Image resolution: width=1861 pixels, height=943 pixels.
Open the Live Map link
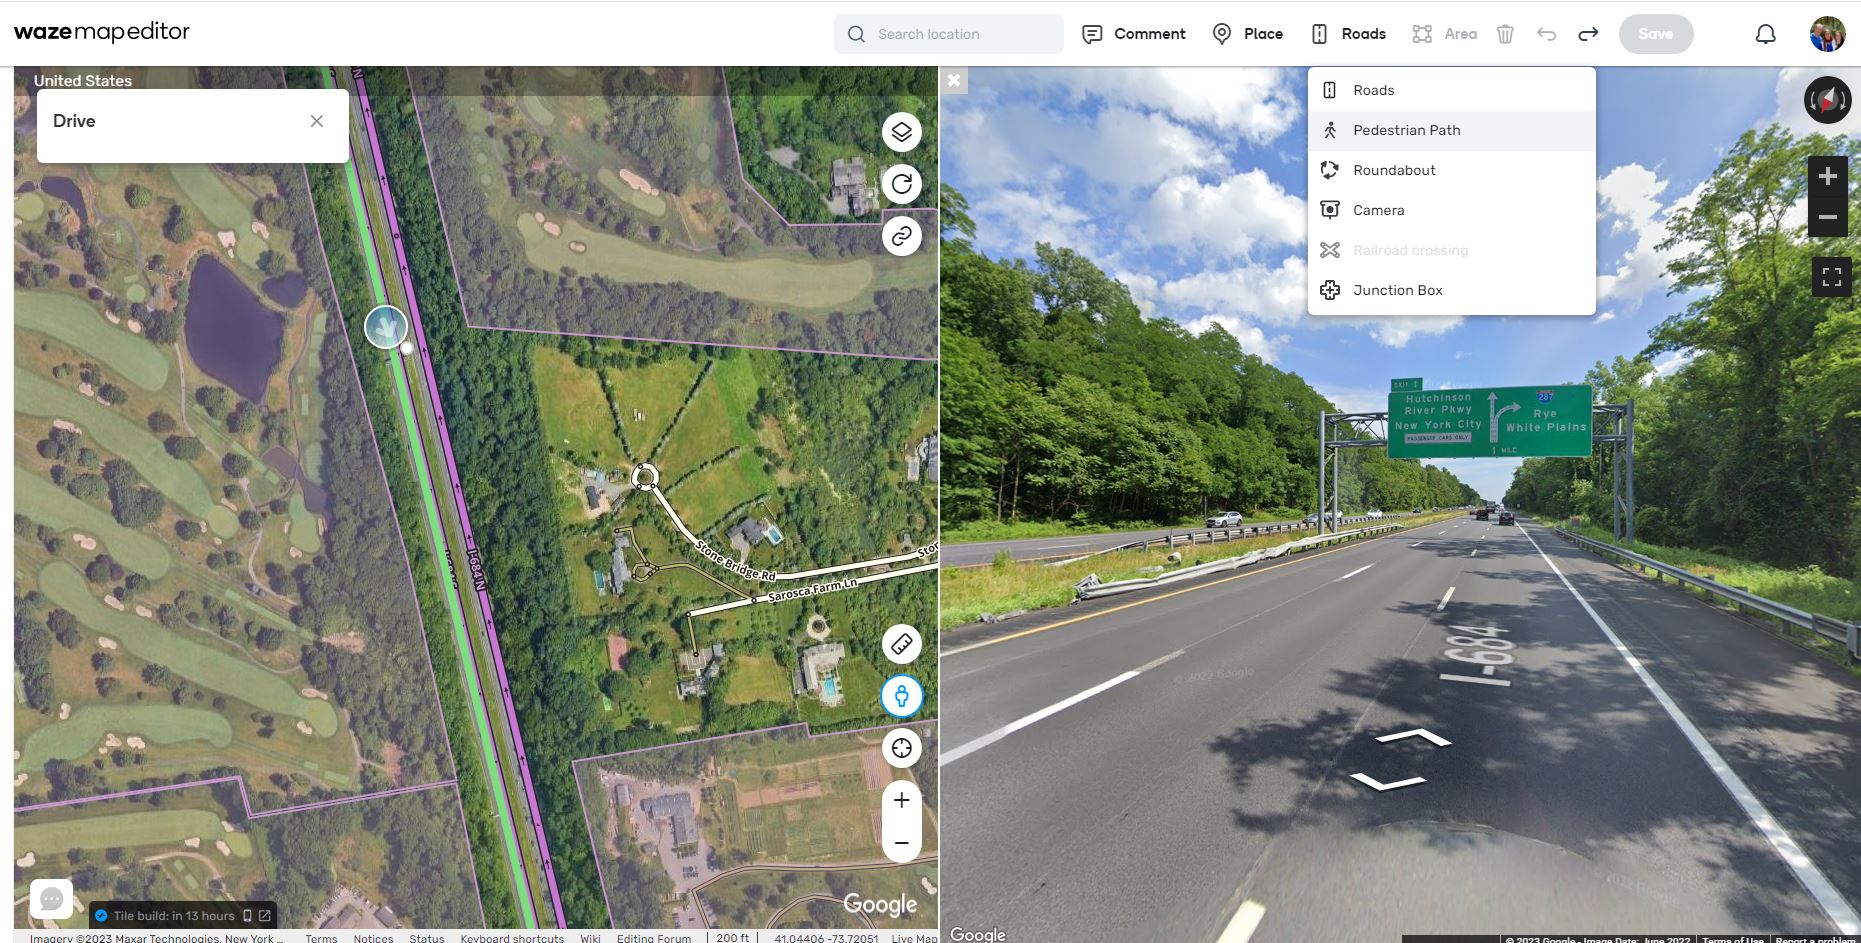click(x=914, y=938)
